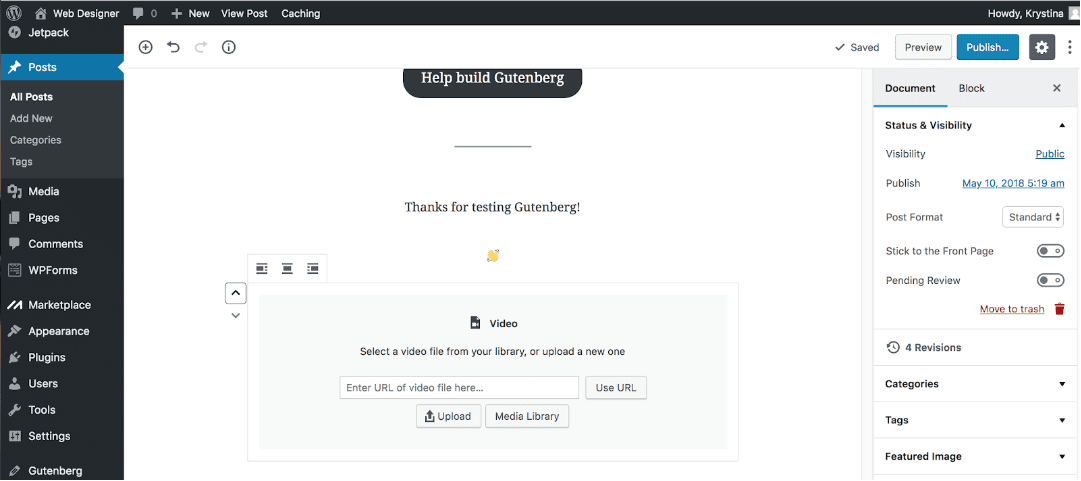Viewport: 1081px width, 481px height.
Task: Switch to the Block tab
Action: click(971, 88)
